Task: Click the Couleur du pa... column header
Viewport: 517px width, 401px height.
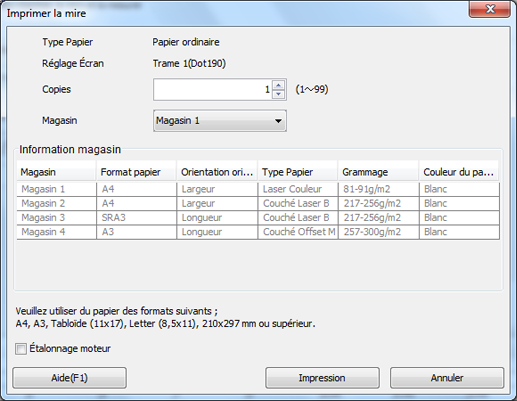Action: tap(459, 172)
